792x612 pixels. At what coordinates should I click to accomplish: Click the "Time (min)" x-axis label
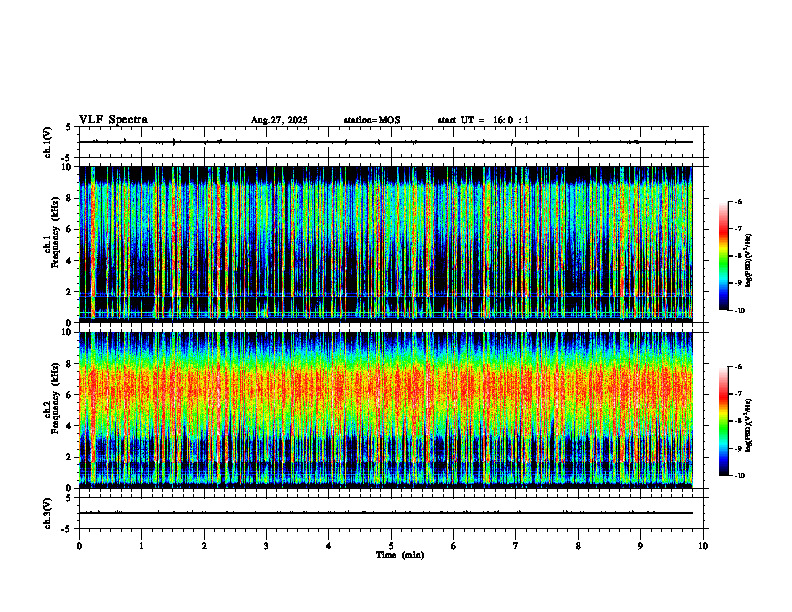400,555
